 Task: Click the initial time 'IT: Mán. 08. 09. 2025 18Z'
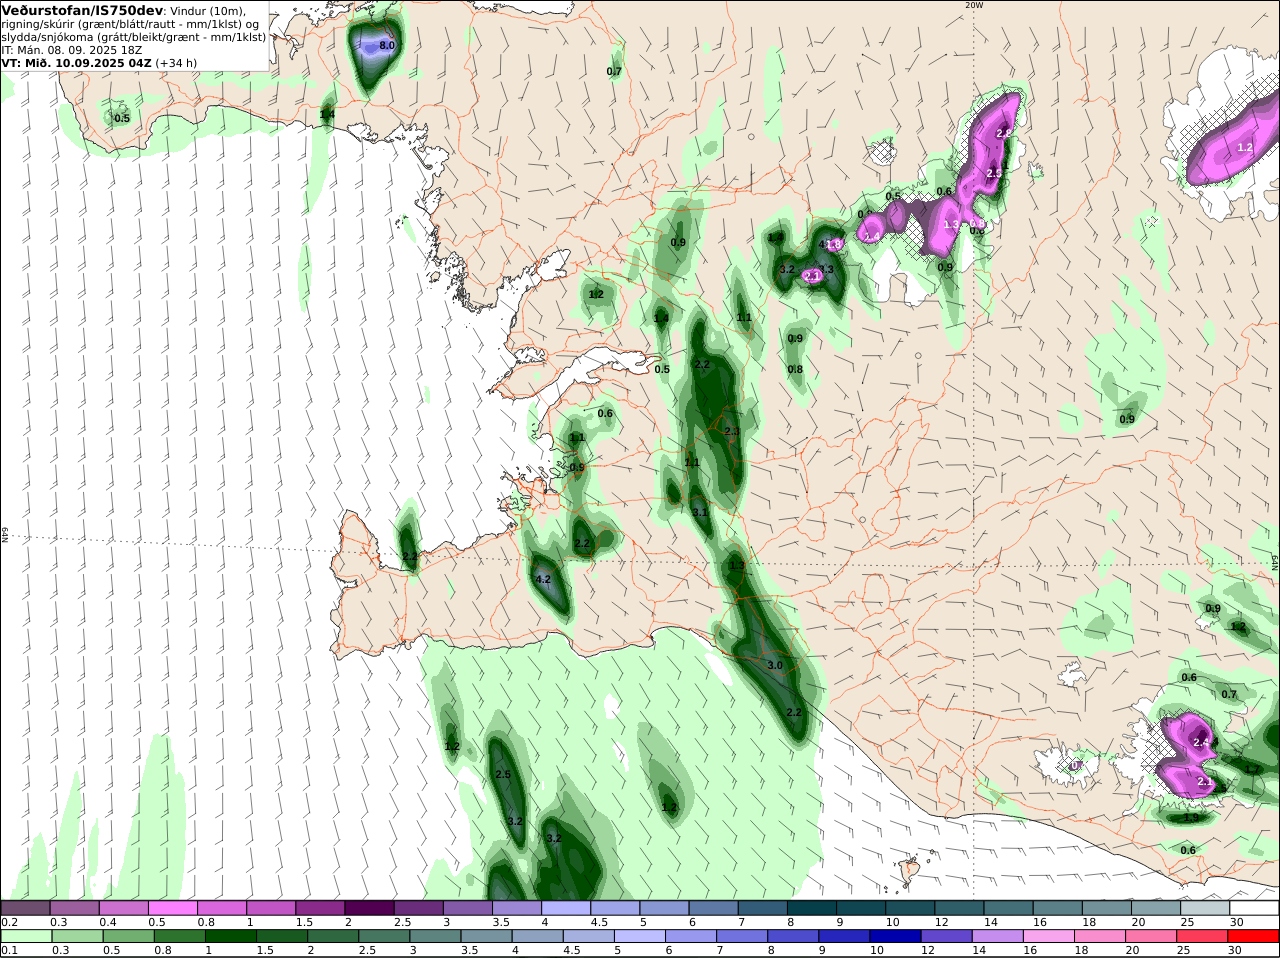pyautogui.click(x=72, y=49)
